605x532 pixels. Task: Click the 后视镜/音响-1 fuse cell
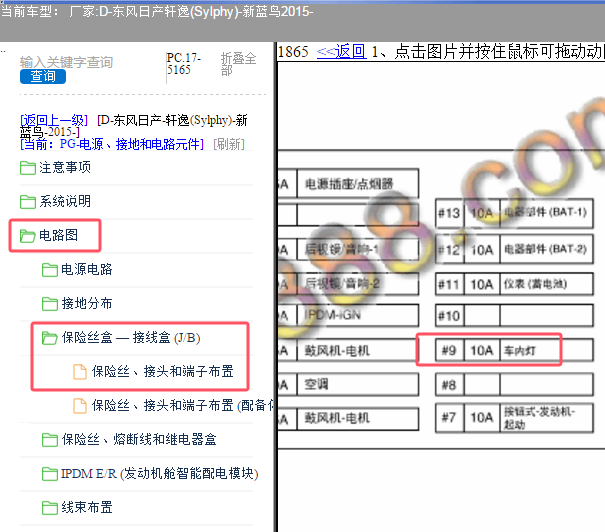coord(358,250)
